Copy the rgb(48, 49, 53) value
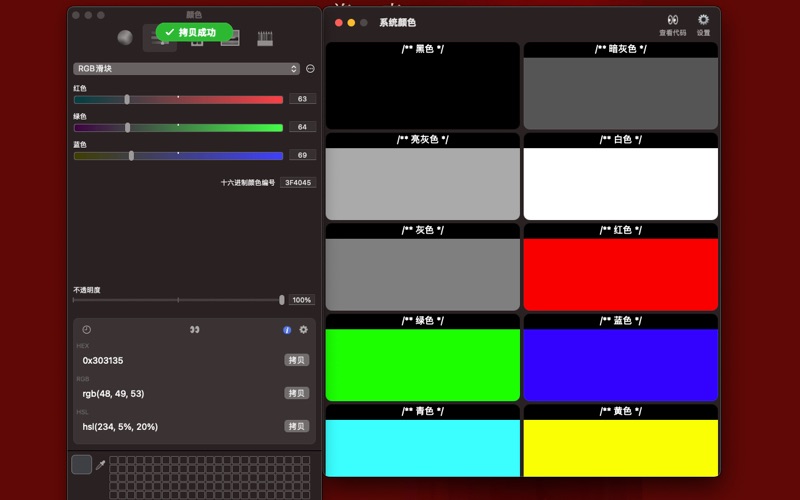The height and width of the screenshot is (500, 800). [297, 393]
